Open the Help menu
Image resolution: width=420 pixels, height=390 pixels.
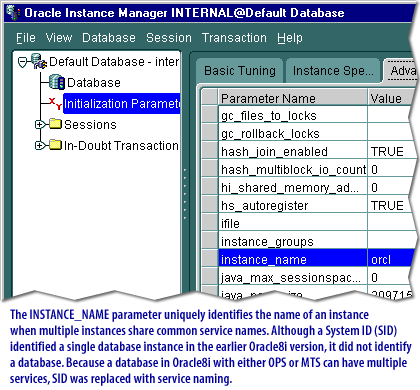pyautogui.click(x=290, y=38)
